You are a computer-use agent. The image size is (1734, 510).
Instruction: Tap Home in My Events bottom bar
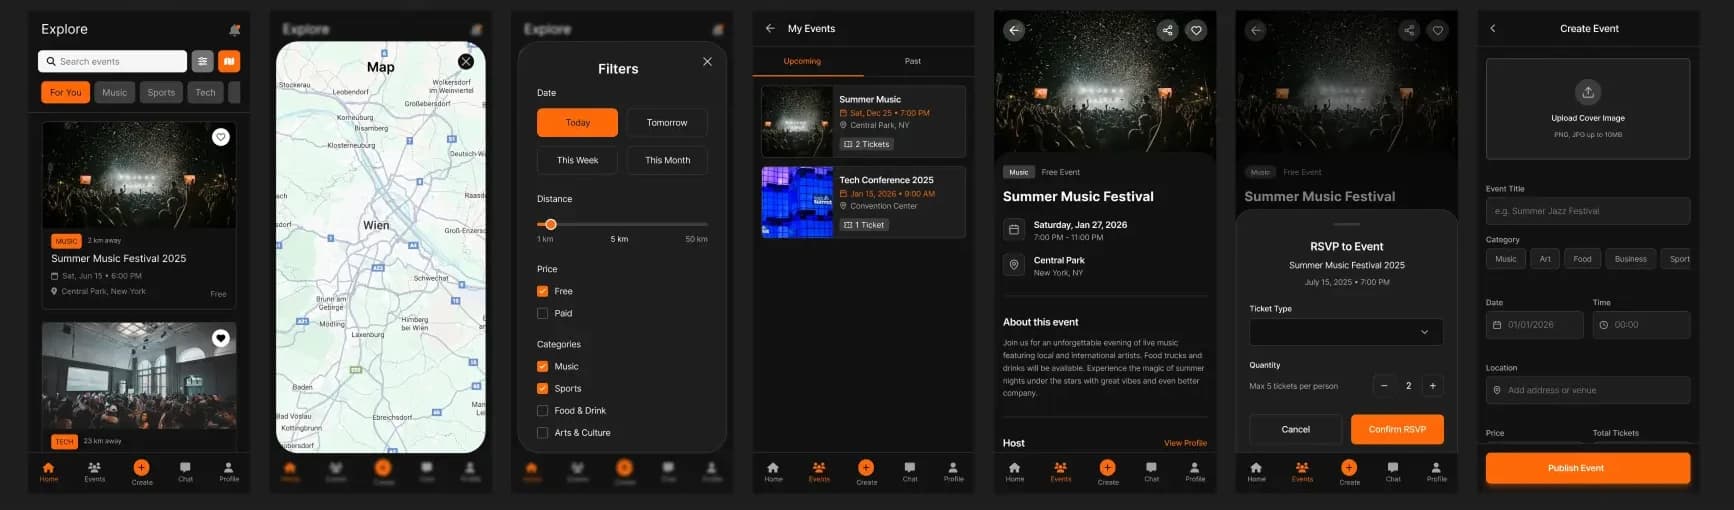pyautogui.click(x=773, y=472)
